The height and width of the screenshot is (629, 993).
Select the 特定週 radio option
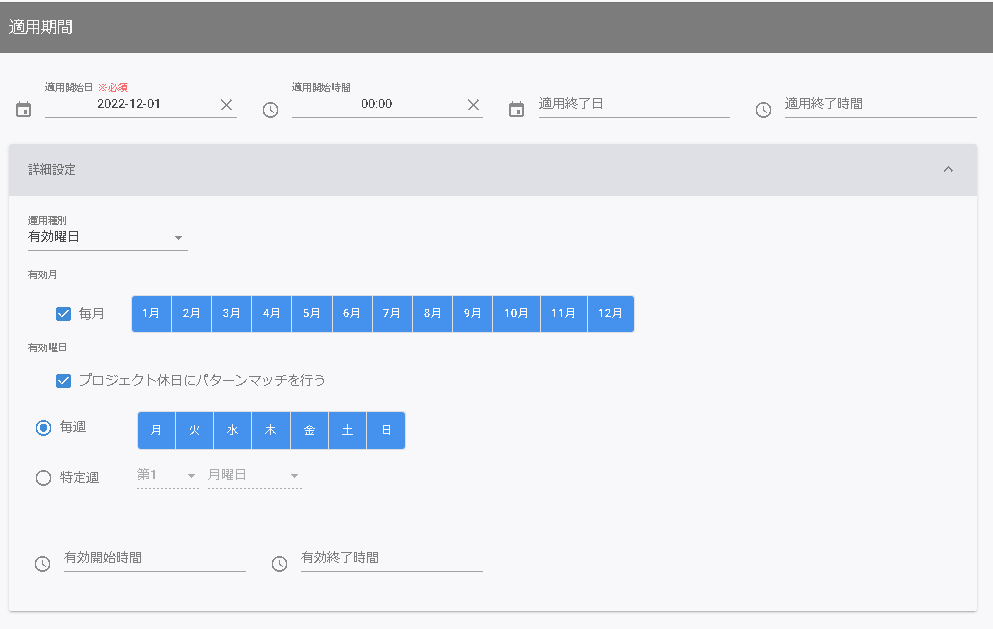(43, 478)
